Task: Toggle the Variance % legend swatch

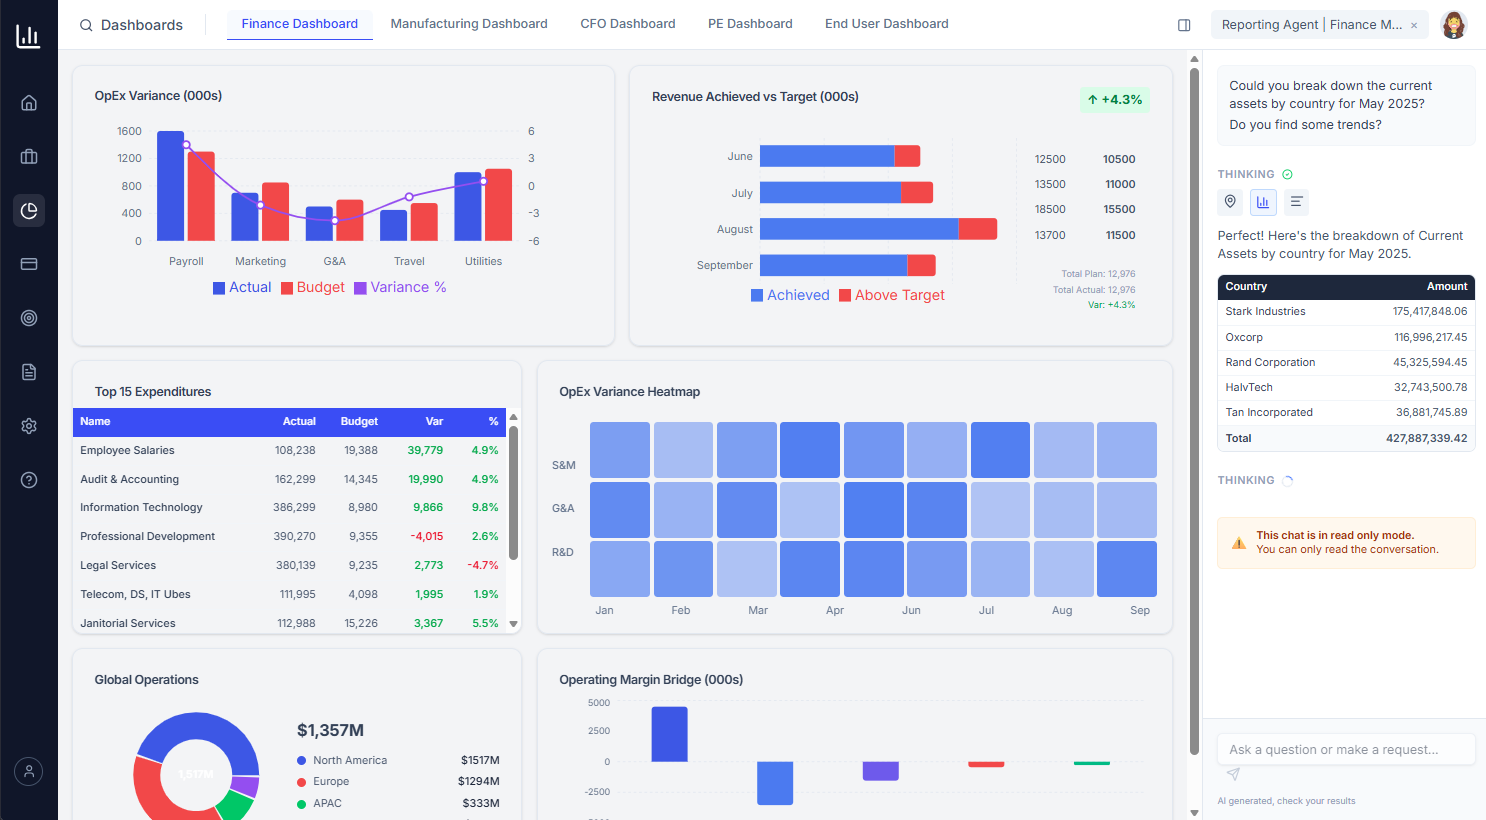Action: pos(360,288)
